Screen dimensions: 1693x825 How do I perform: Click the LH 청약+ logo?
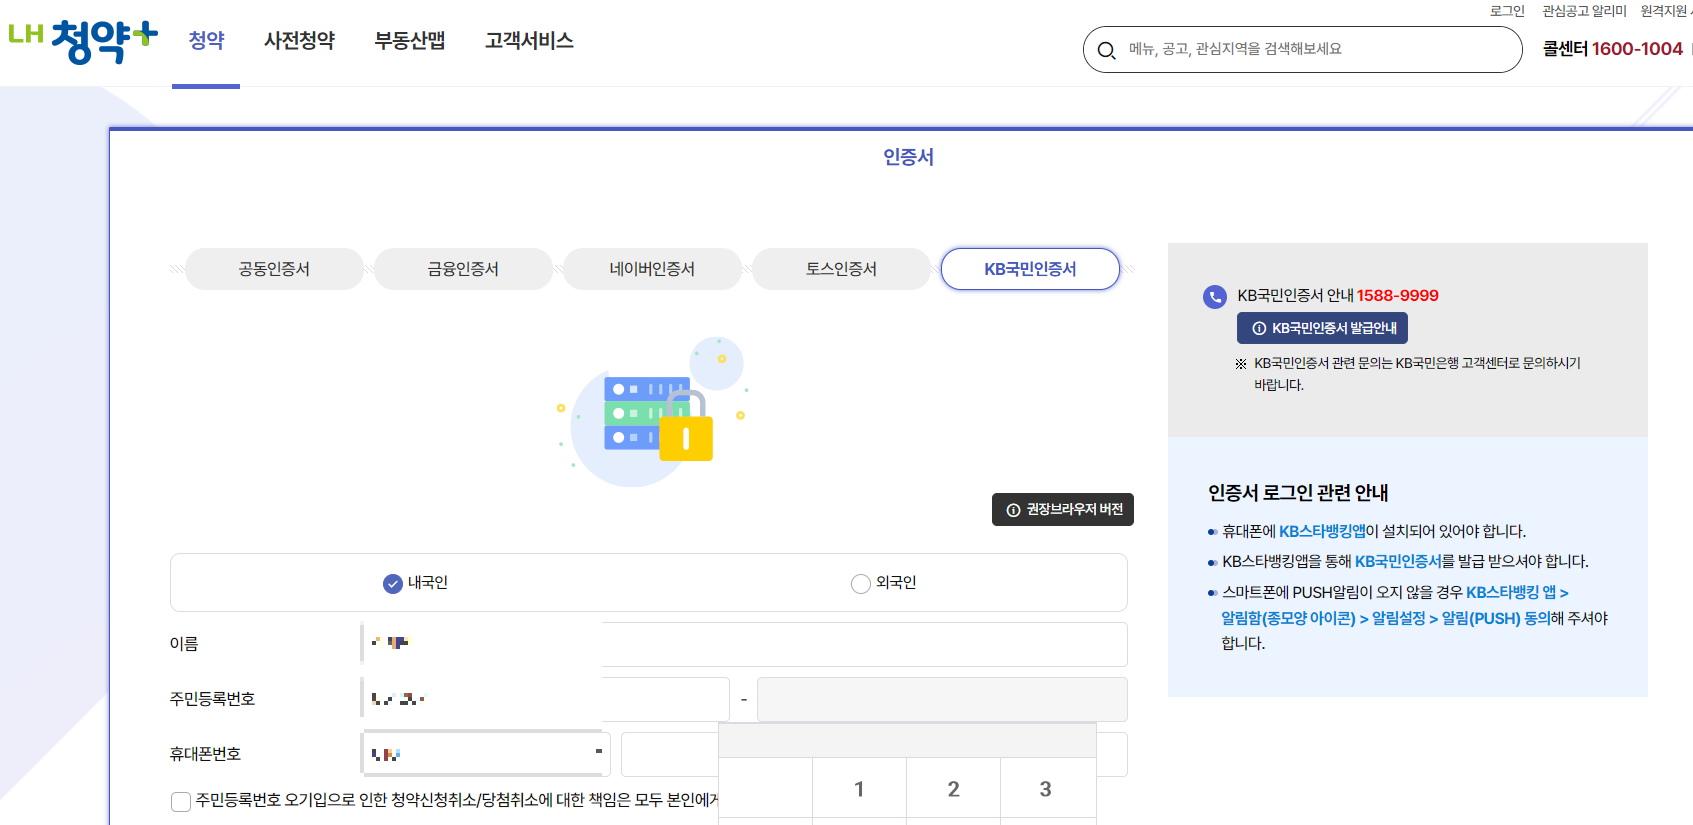[83, 42]
